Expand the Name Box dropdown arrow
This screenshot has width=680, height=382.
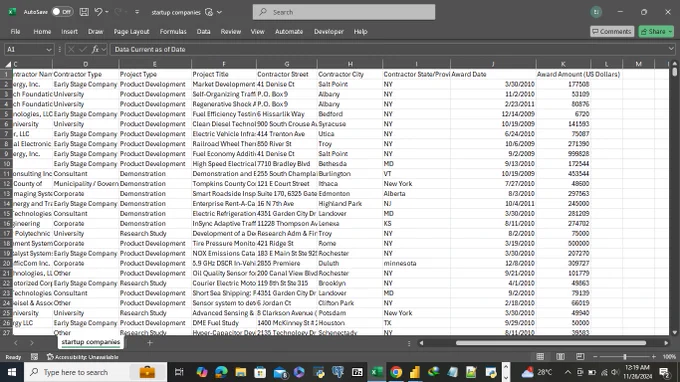[49, 50]
